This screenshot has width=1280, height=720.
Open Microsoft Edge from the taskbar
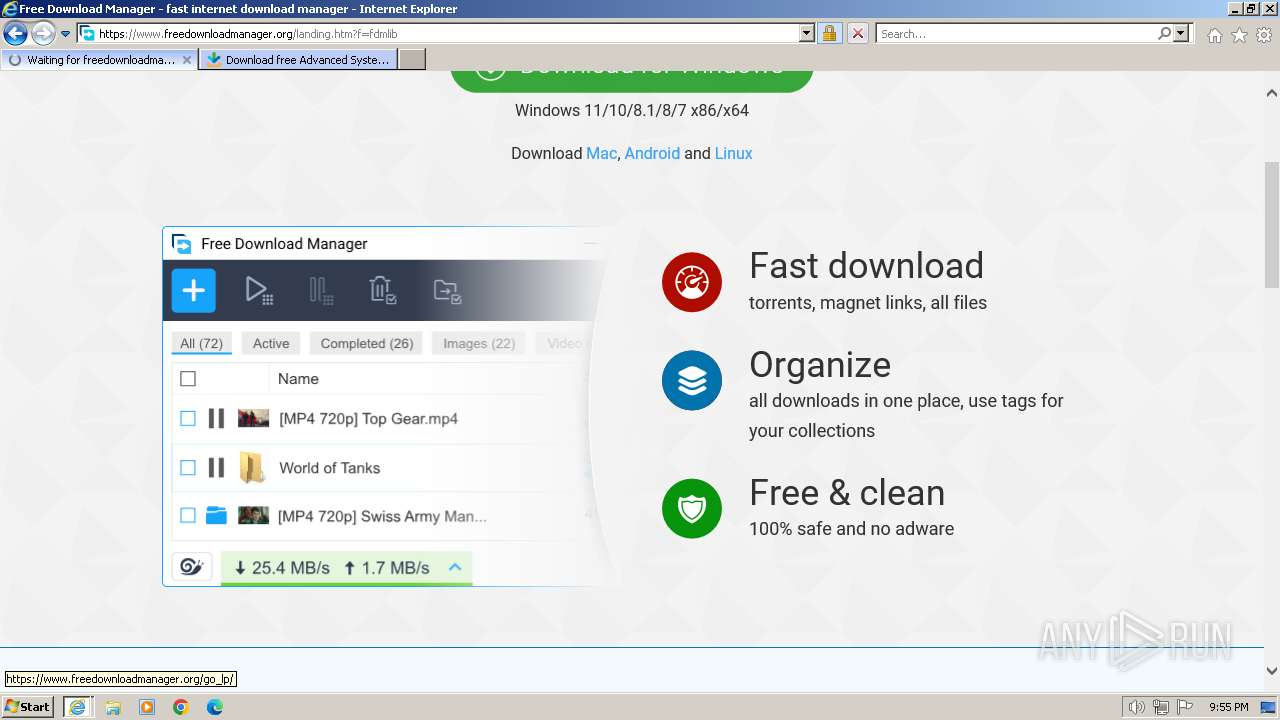tap(215, 707)
